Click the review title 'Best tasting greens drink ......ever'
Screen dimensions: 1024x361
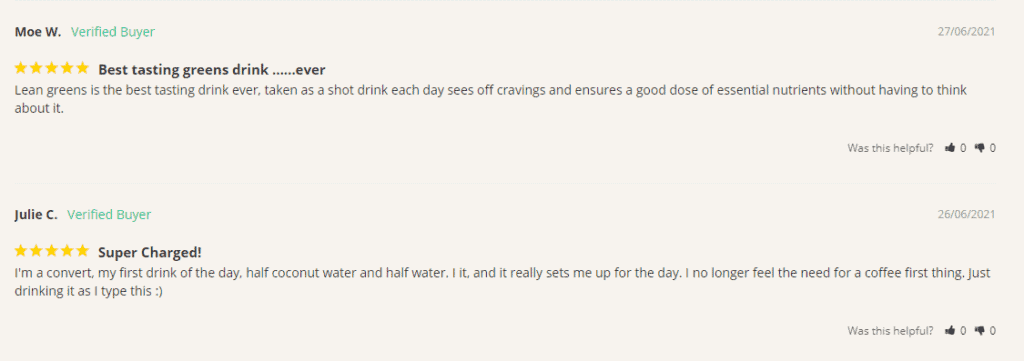212,69
